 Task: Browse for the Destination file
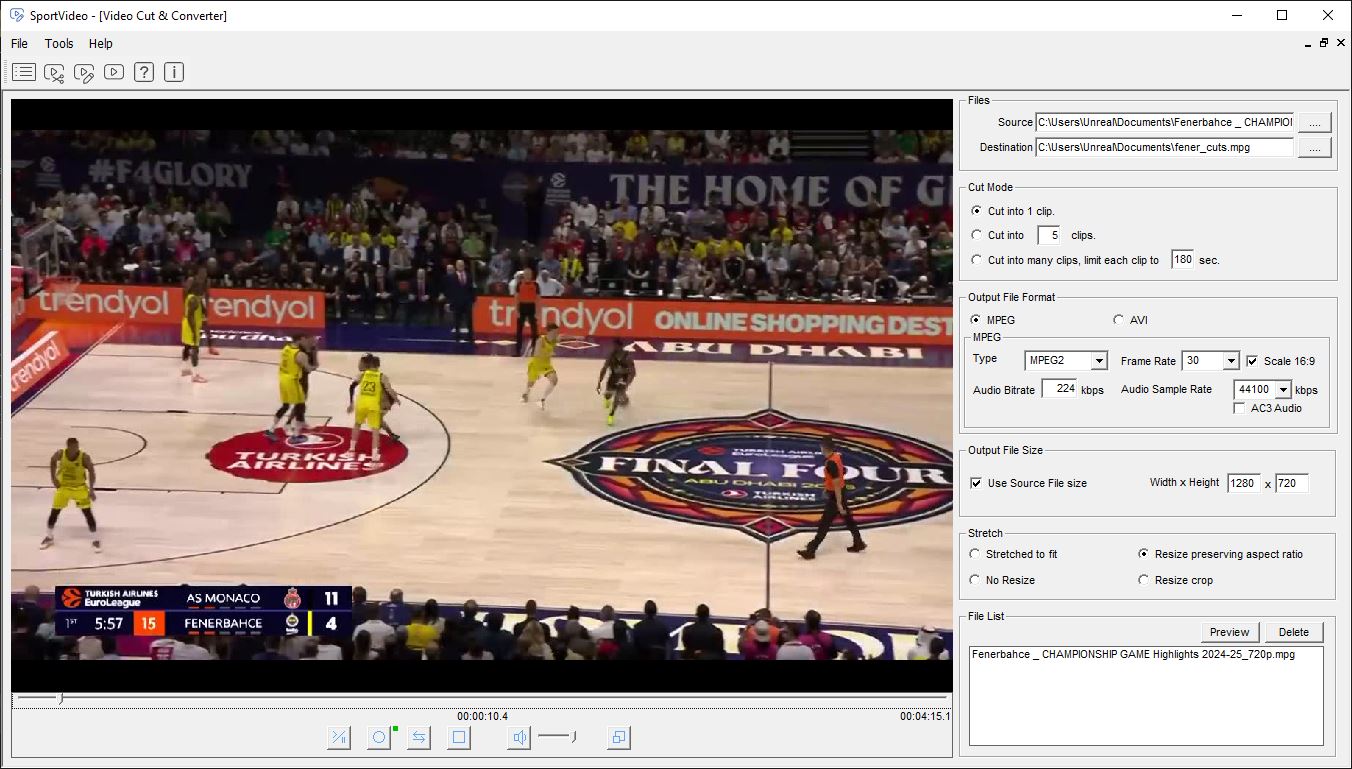[1315, 147]
